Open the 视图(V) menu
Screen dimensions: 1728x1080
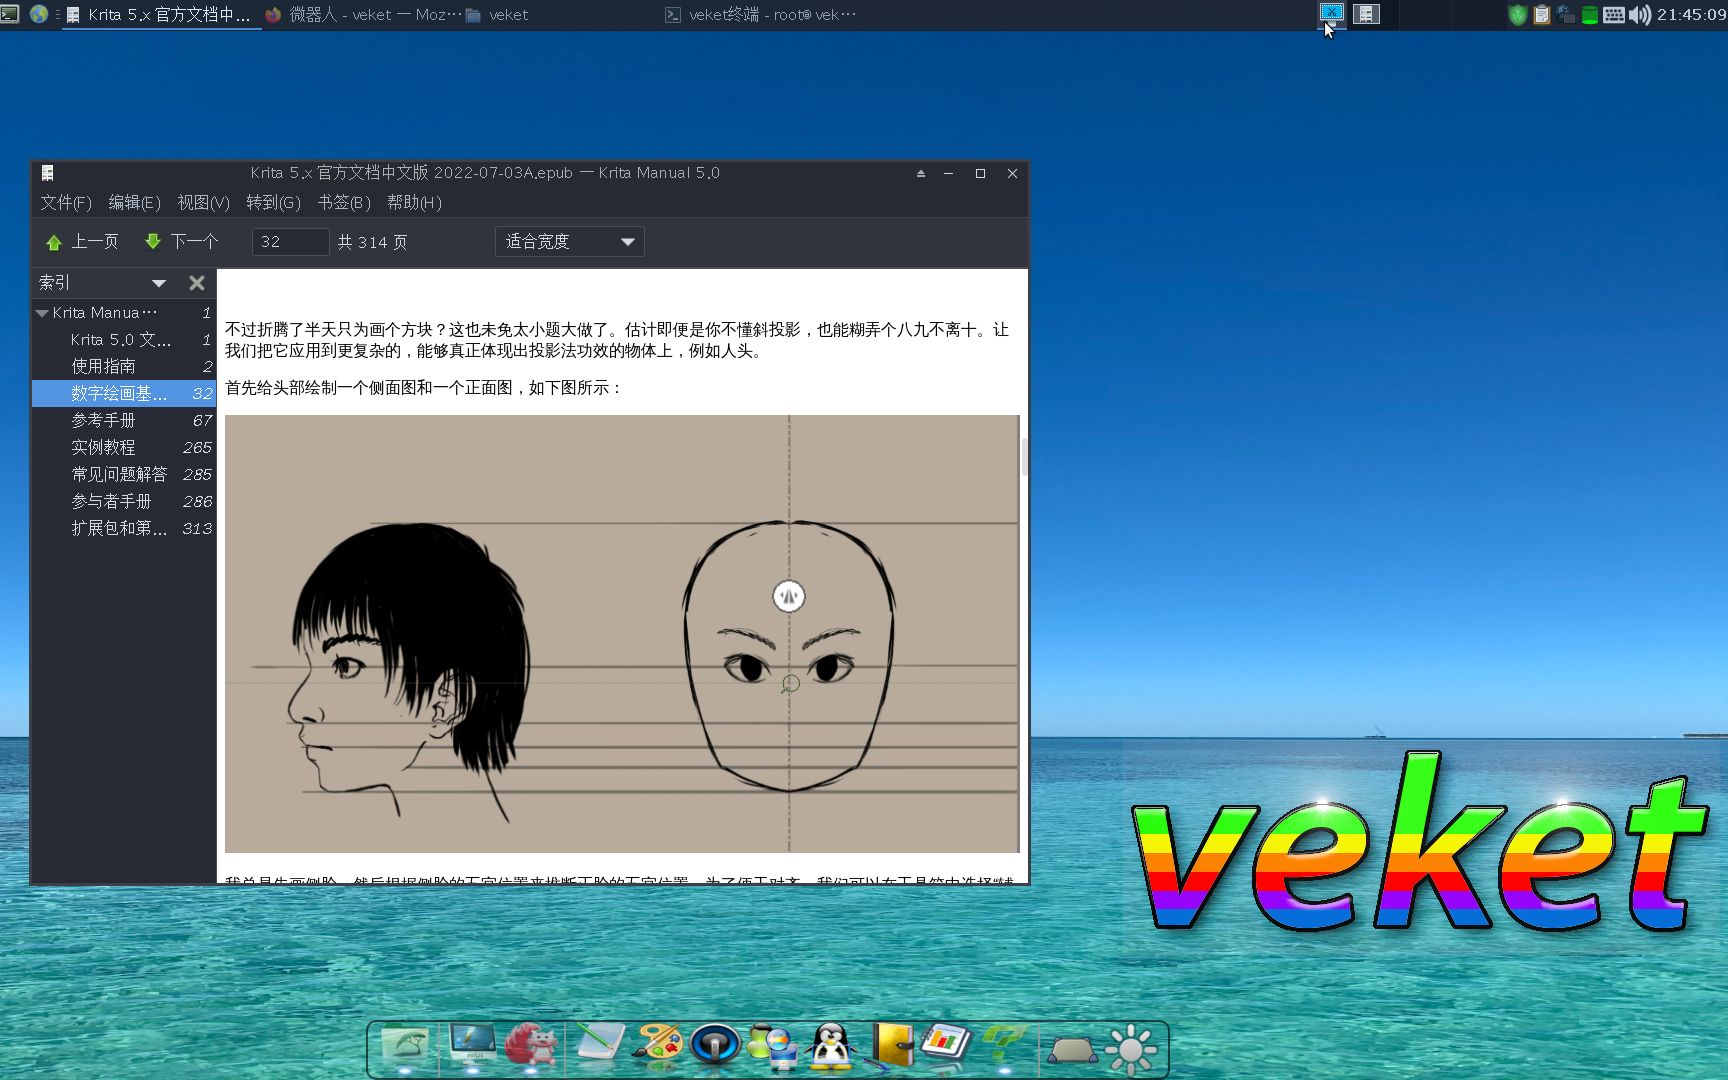203,203
